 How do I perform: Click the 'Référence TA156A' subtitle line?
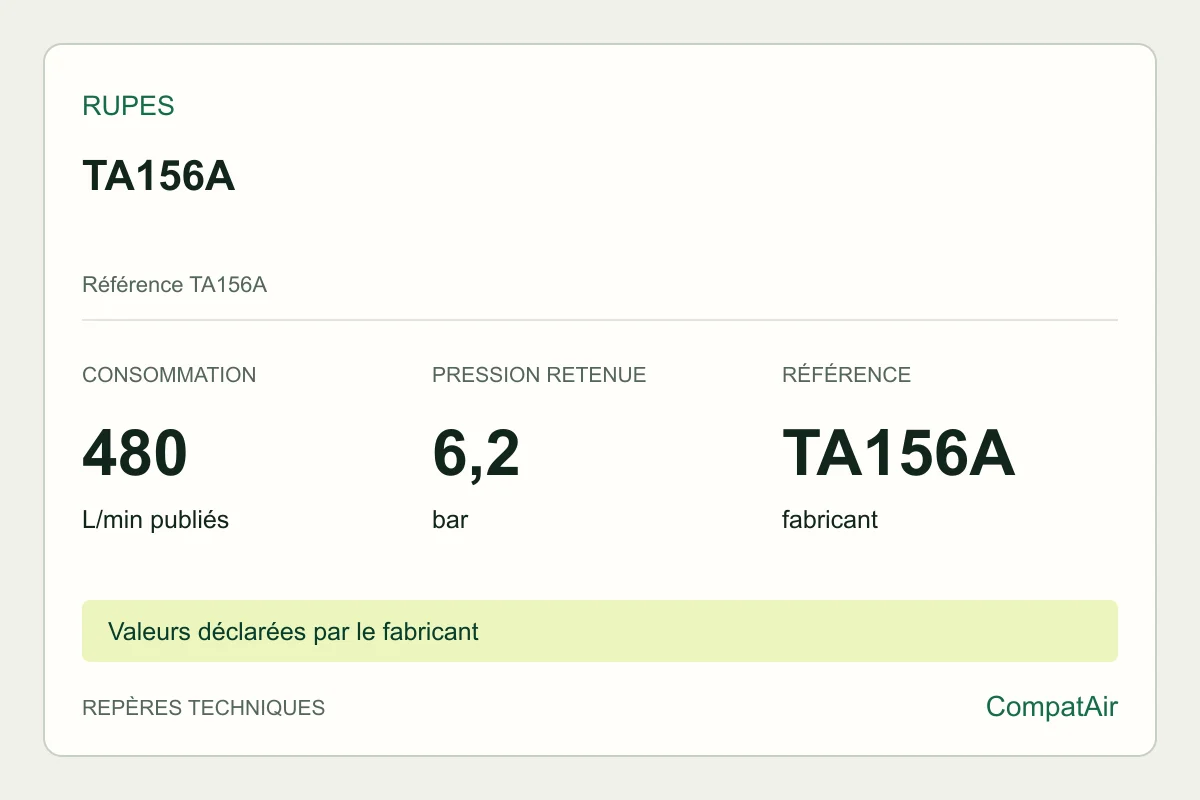pos(174,285)
